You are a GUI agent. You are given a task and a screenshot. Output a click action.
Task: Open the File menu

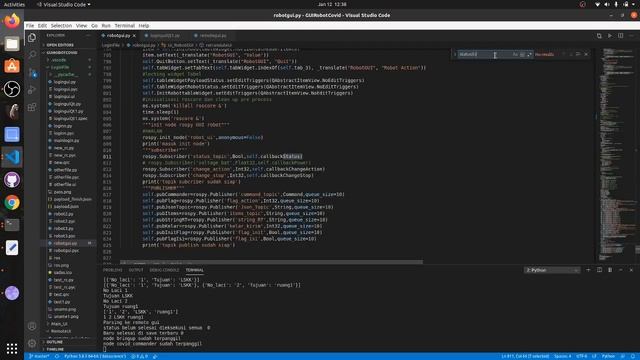(30, 25)
